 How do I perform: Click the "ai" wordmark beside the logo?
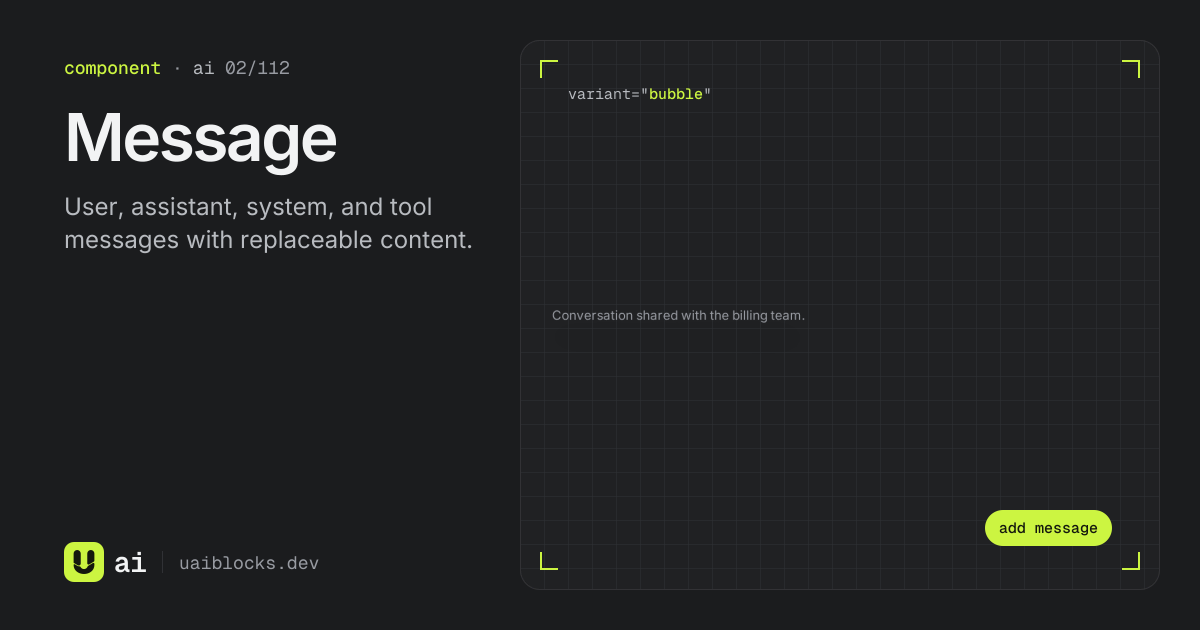click(x=130, y=563)
